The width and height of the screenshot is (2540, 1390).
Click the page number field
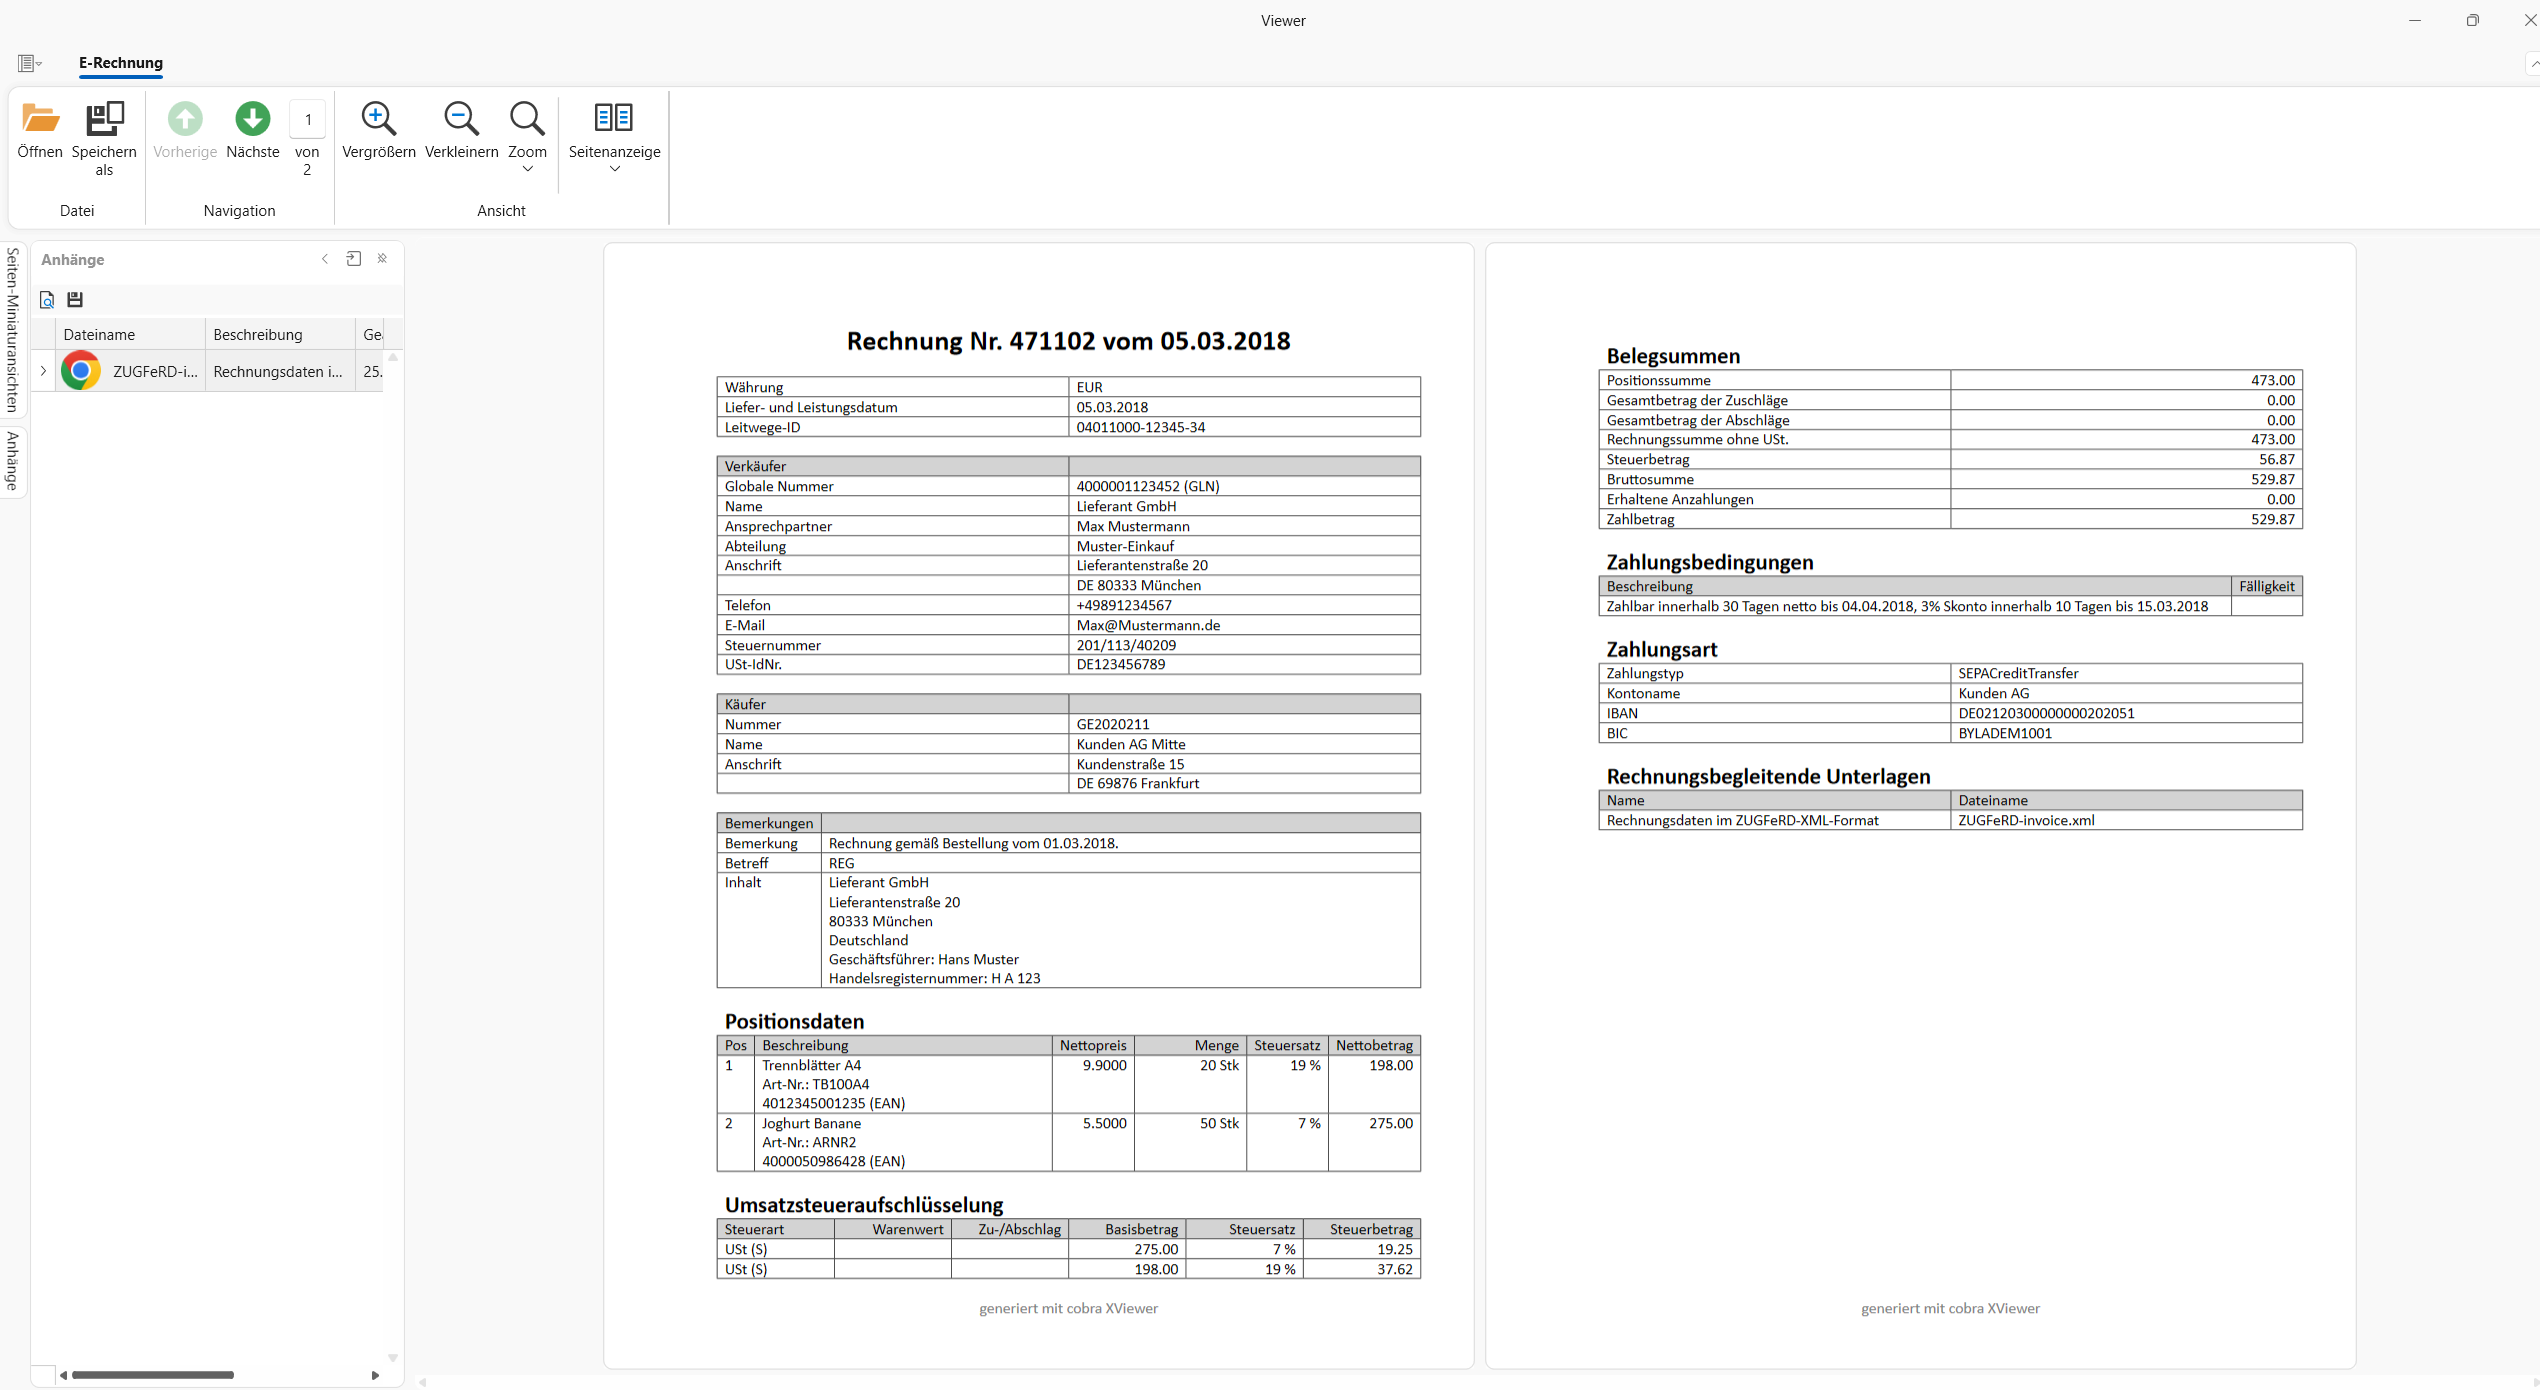coord(308,120)
